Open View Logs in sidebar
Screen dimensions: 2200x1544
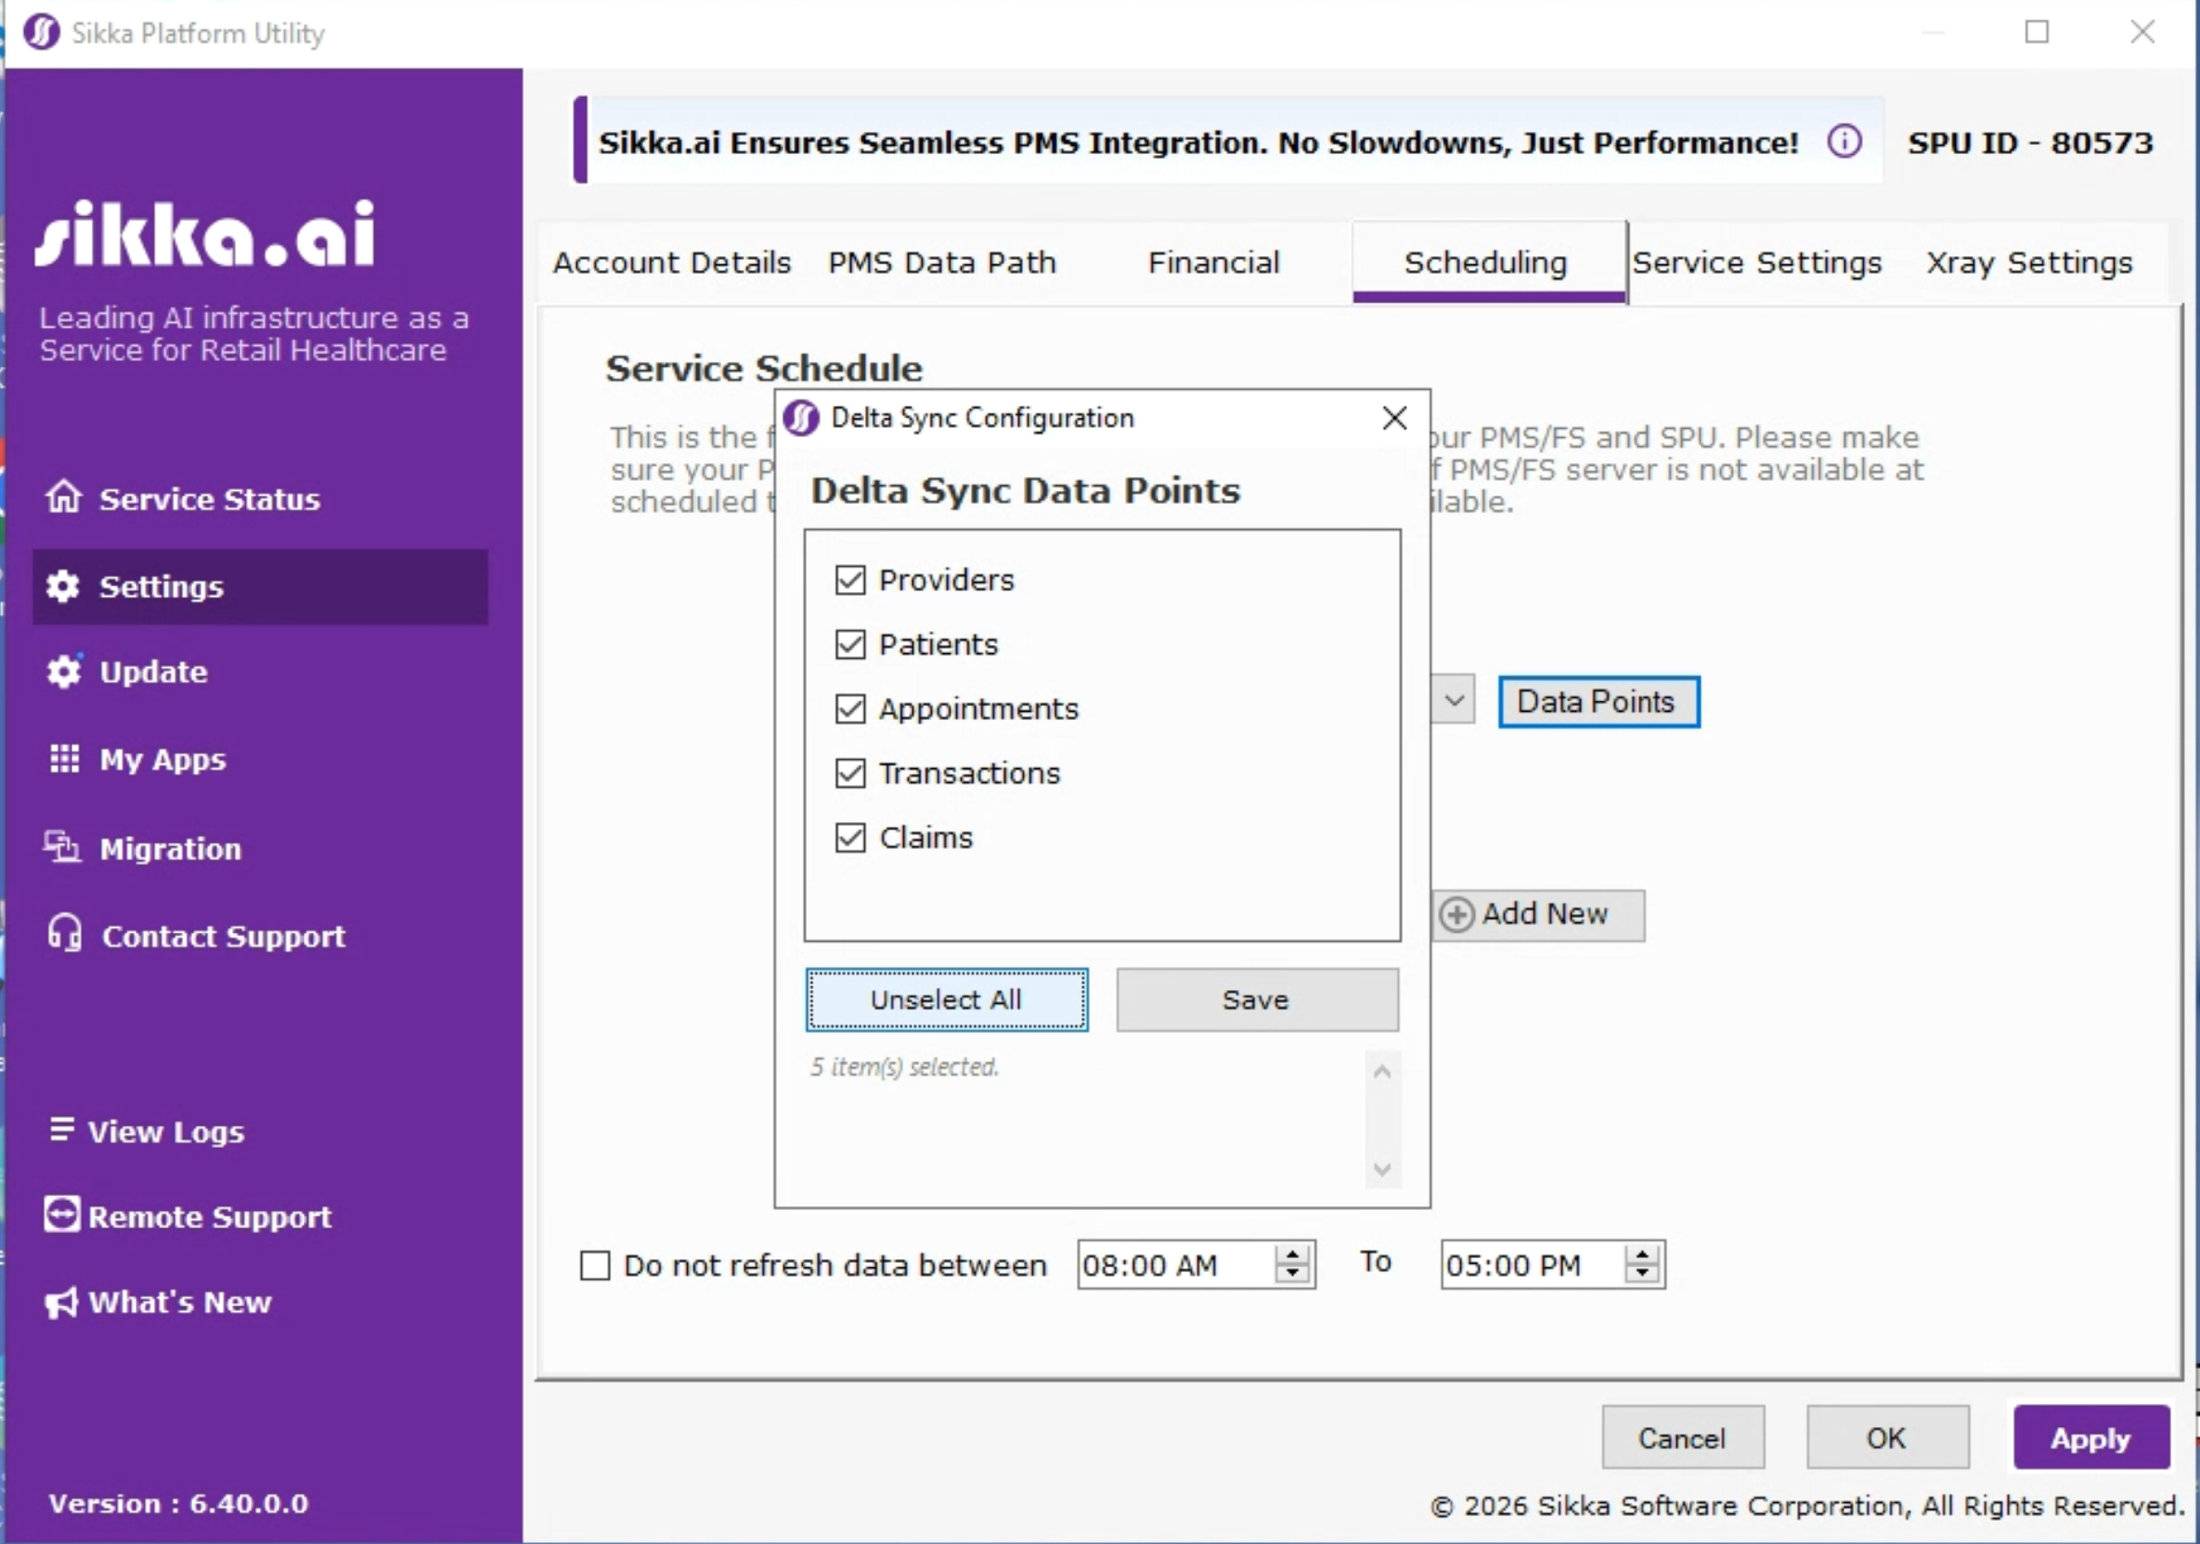(166, 1131)
